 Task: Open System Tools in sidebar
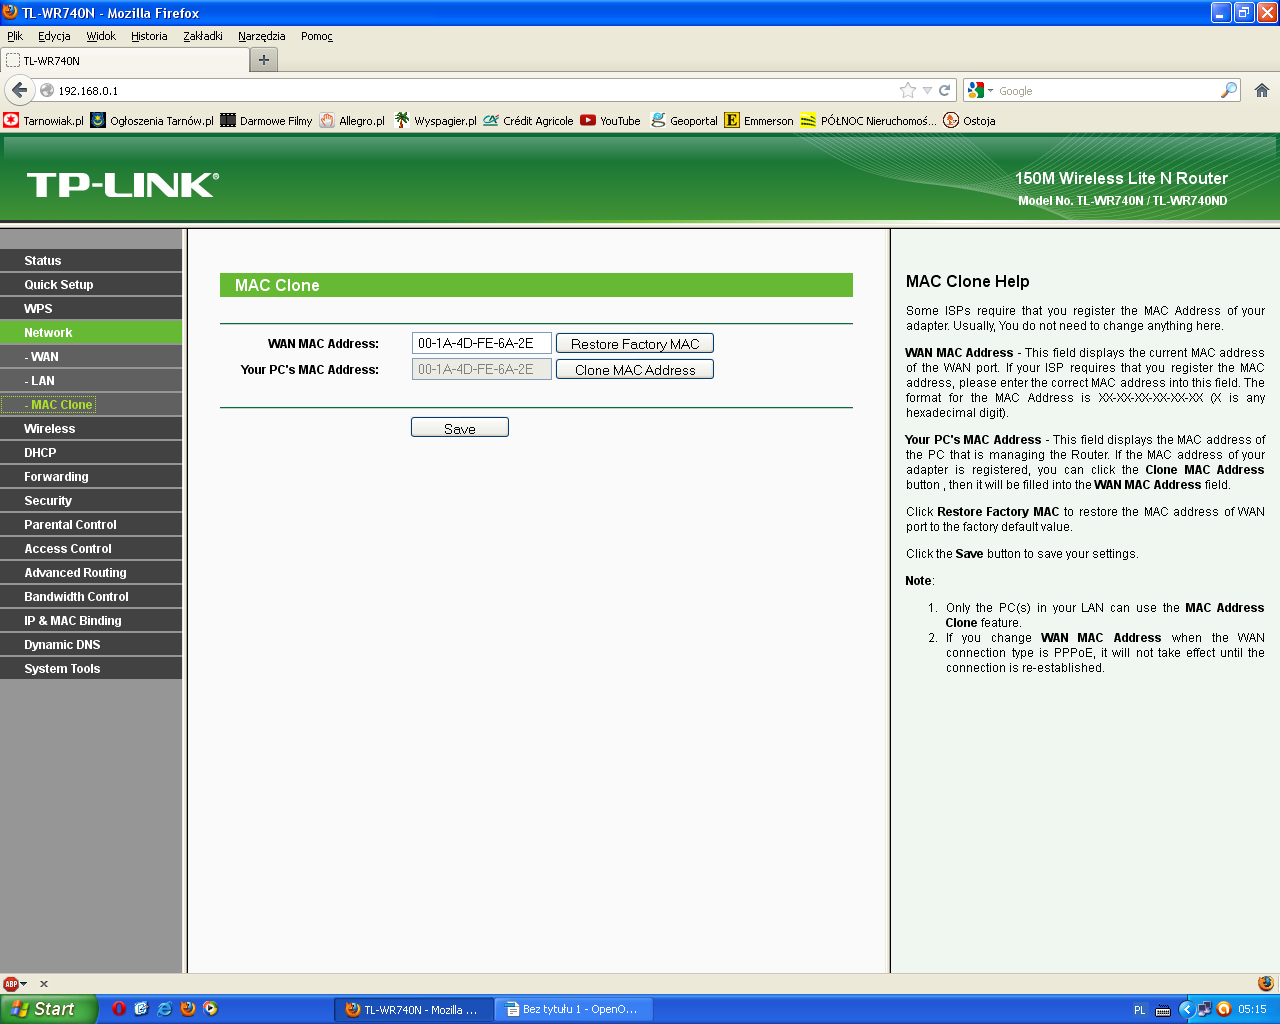point(62,669)
